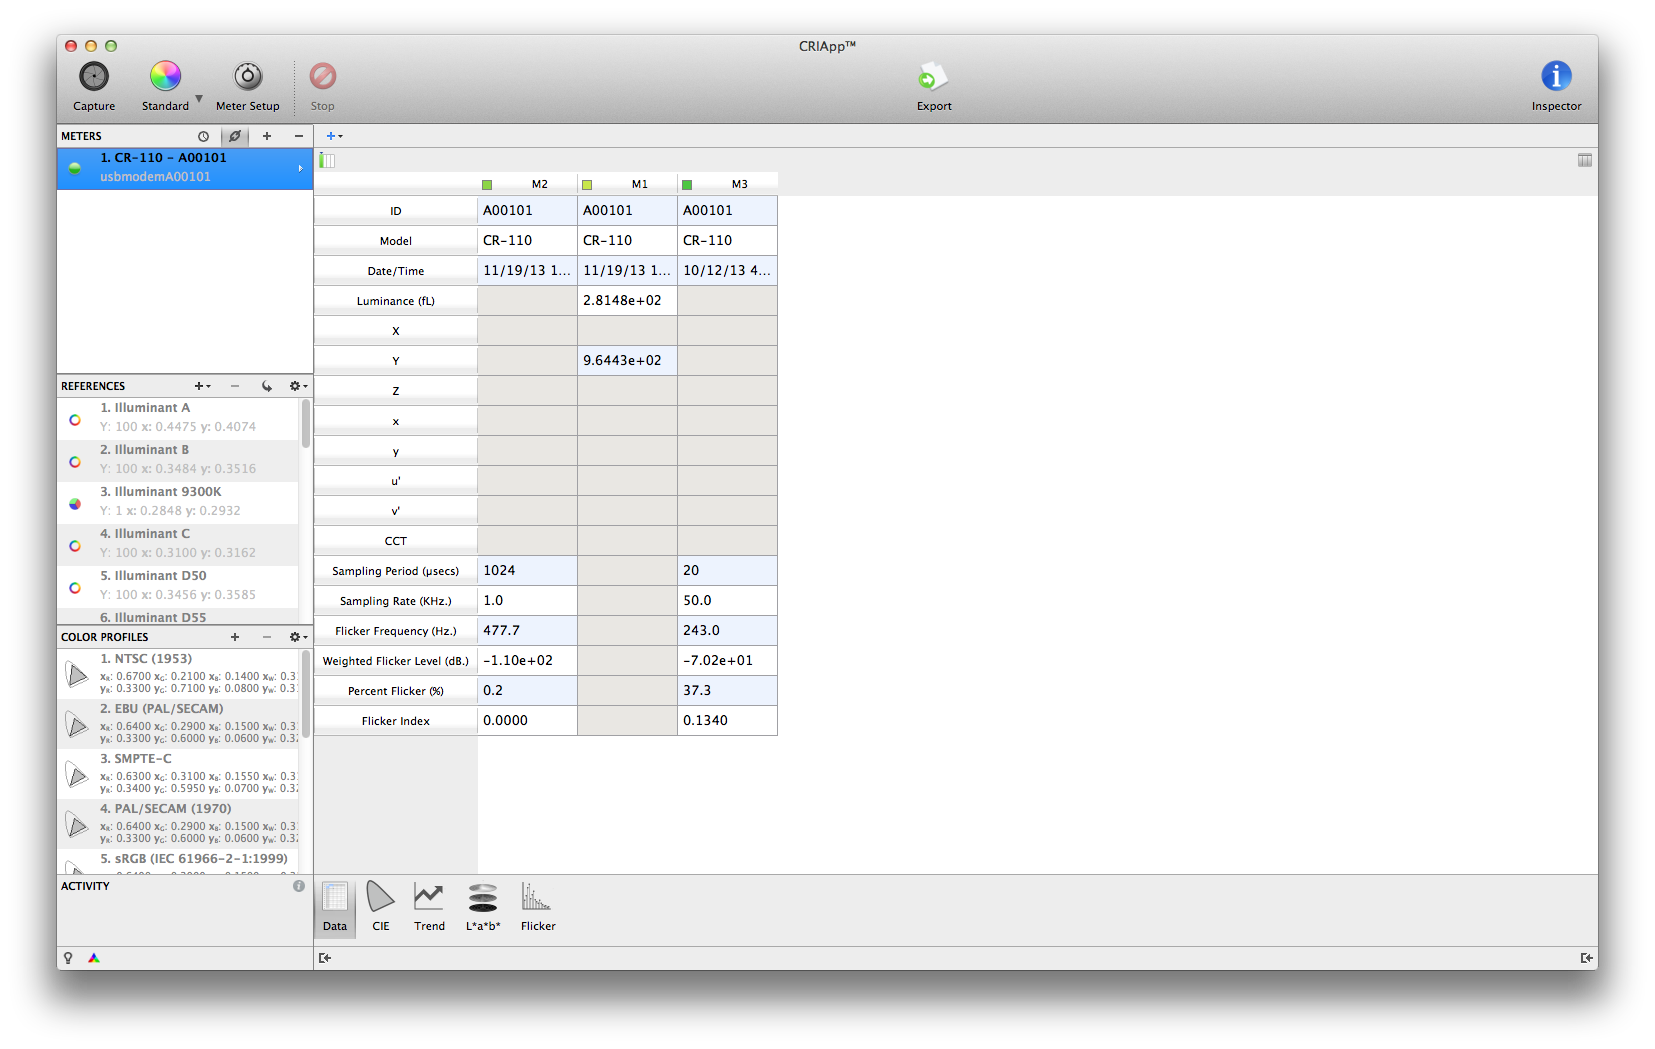Open the blue plus add-document dropdown
Screen dimensions: 1655x1049
point(334,136)
